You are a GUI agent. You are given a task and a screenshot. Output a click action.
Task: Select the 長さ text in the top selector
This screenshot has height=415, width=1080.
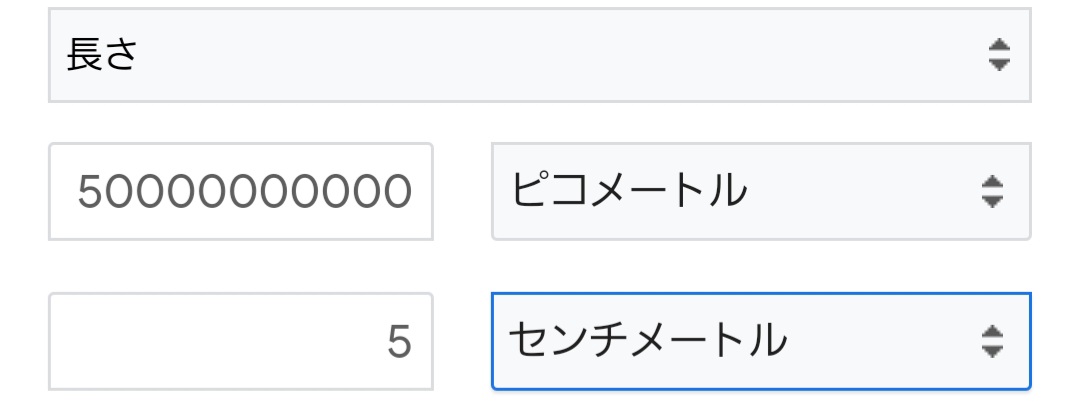coord(101,55)
